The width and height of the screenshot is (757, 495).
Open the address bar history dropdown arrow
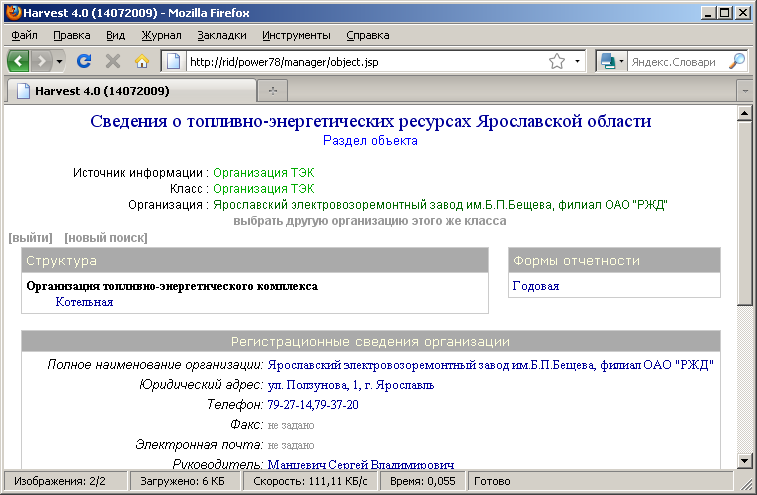click(x=577, y=61)
